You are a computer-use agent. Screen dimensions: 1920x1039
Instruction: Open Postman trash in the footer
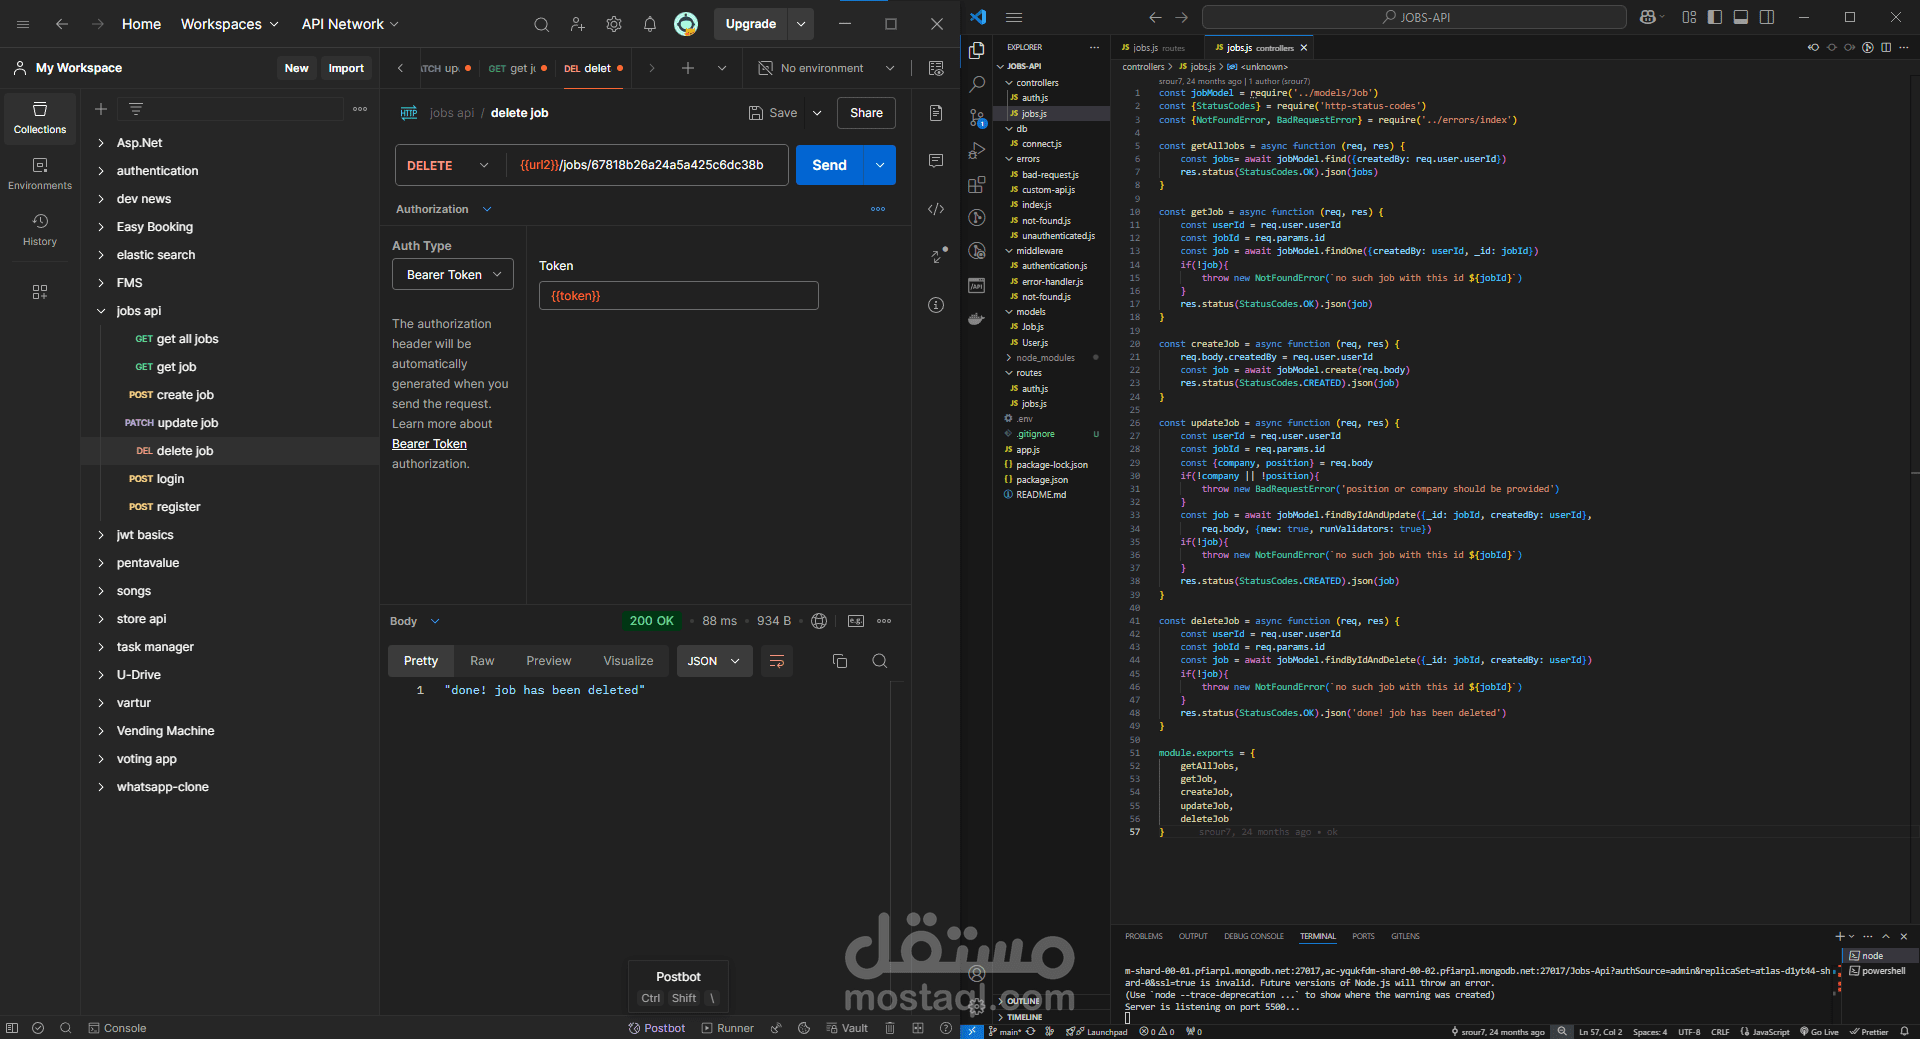pyautogui.click(x=890, y=1028)
